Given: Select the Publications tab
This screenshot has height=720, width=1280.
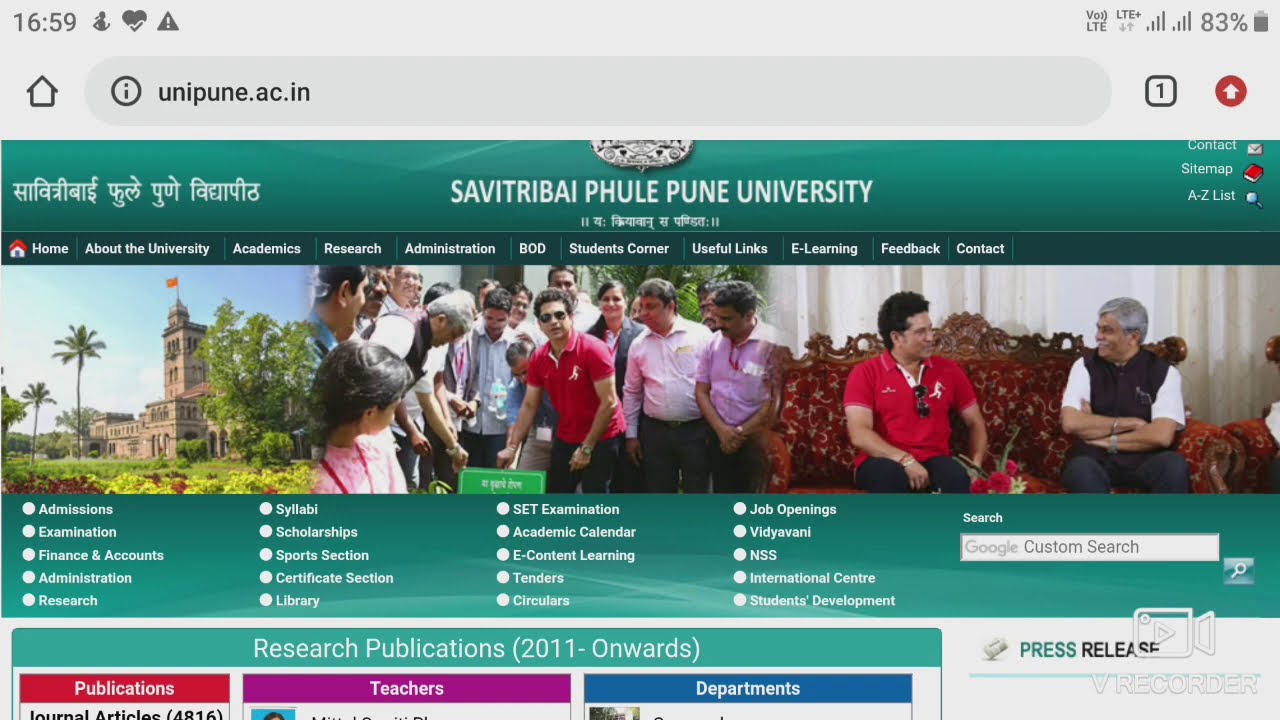Looking at the screenshot, I should pyautogui.click(x=124, y=688).
